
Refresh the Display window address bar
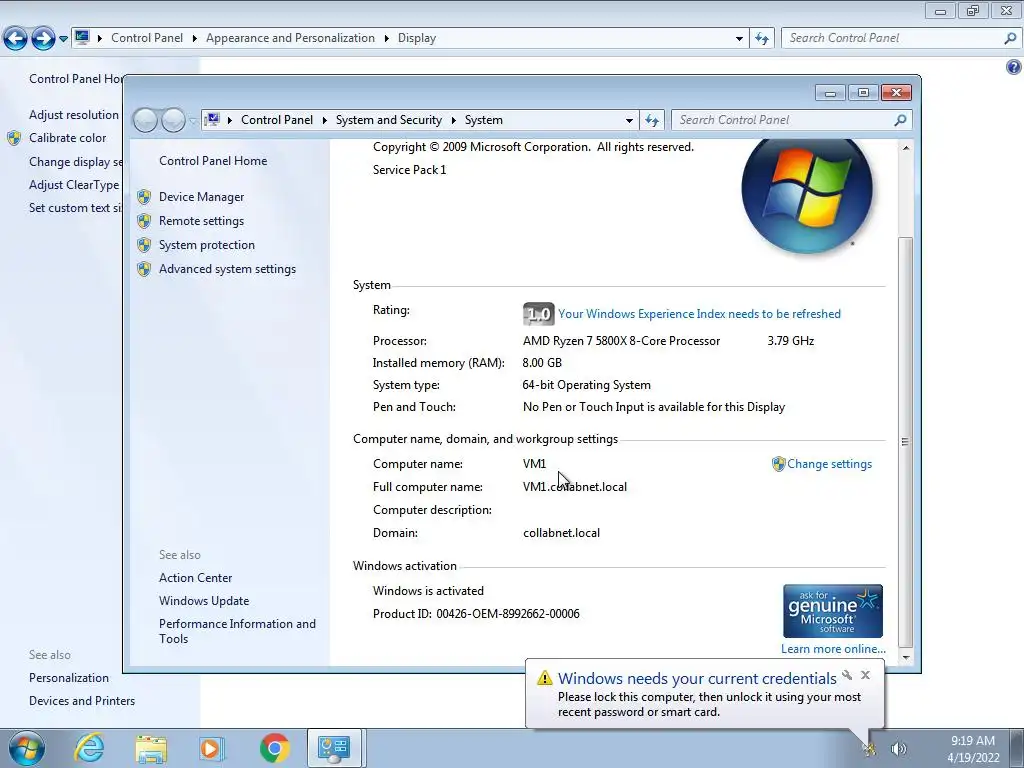(761, 39)
